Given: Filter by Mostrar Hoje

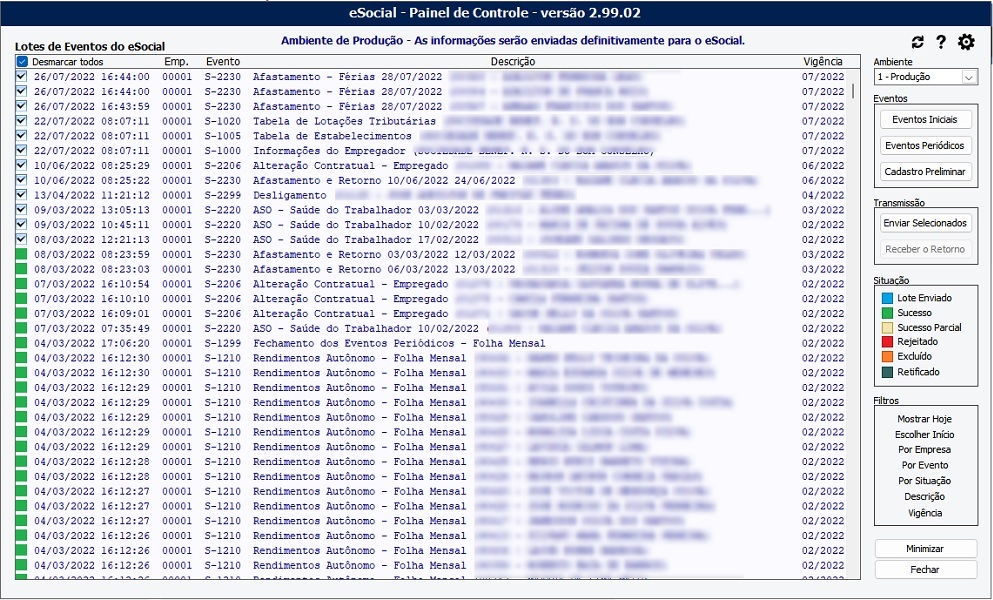Looking at the screenshot, I should (x=924, y=419).
